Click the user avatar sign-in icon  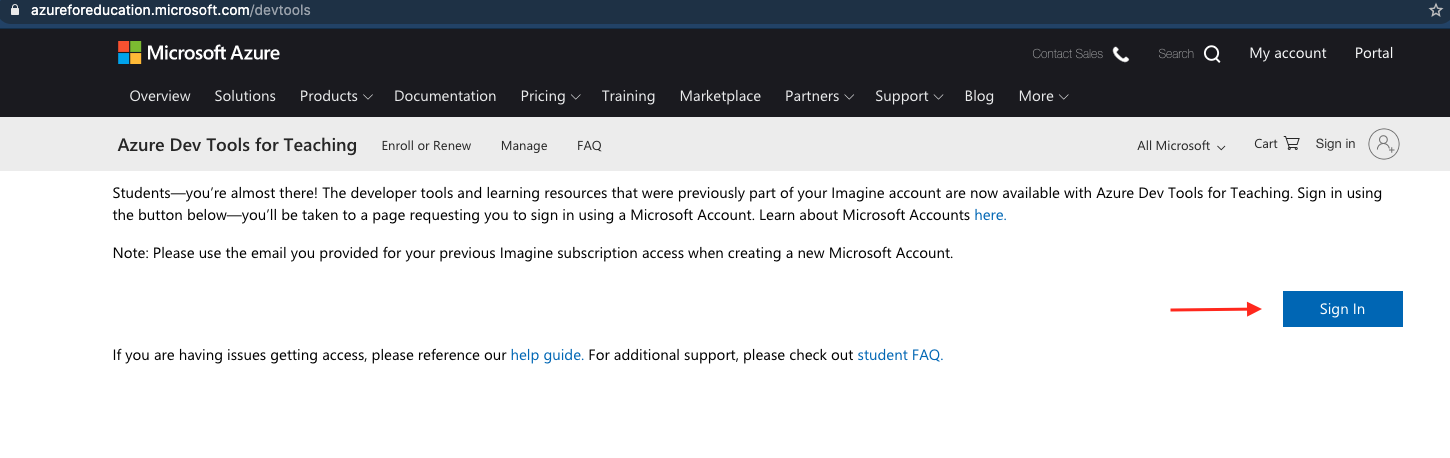click(1384, 144)
